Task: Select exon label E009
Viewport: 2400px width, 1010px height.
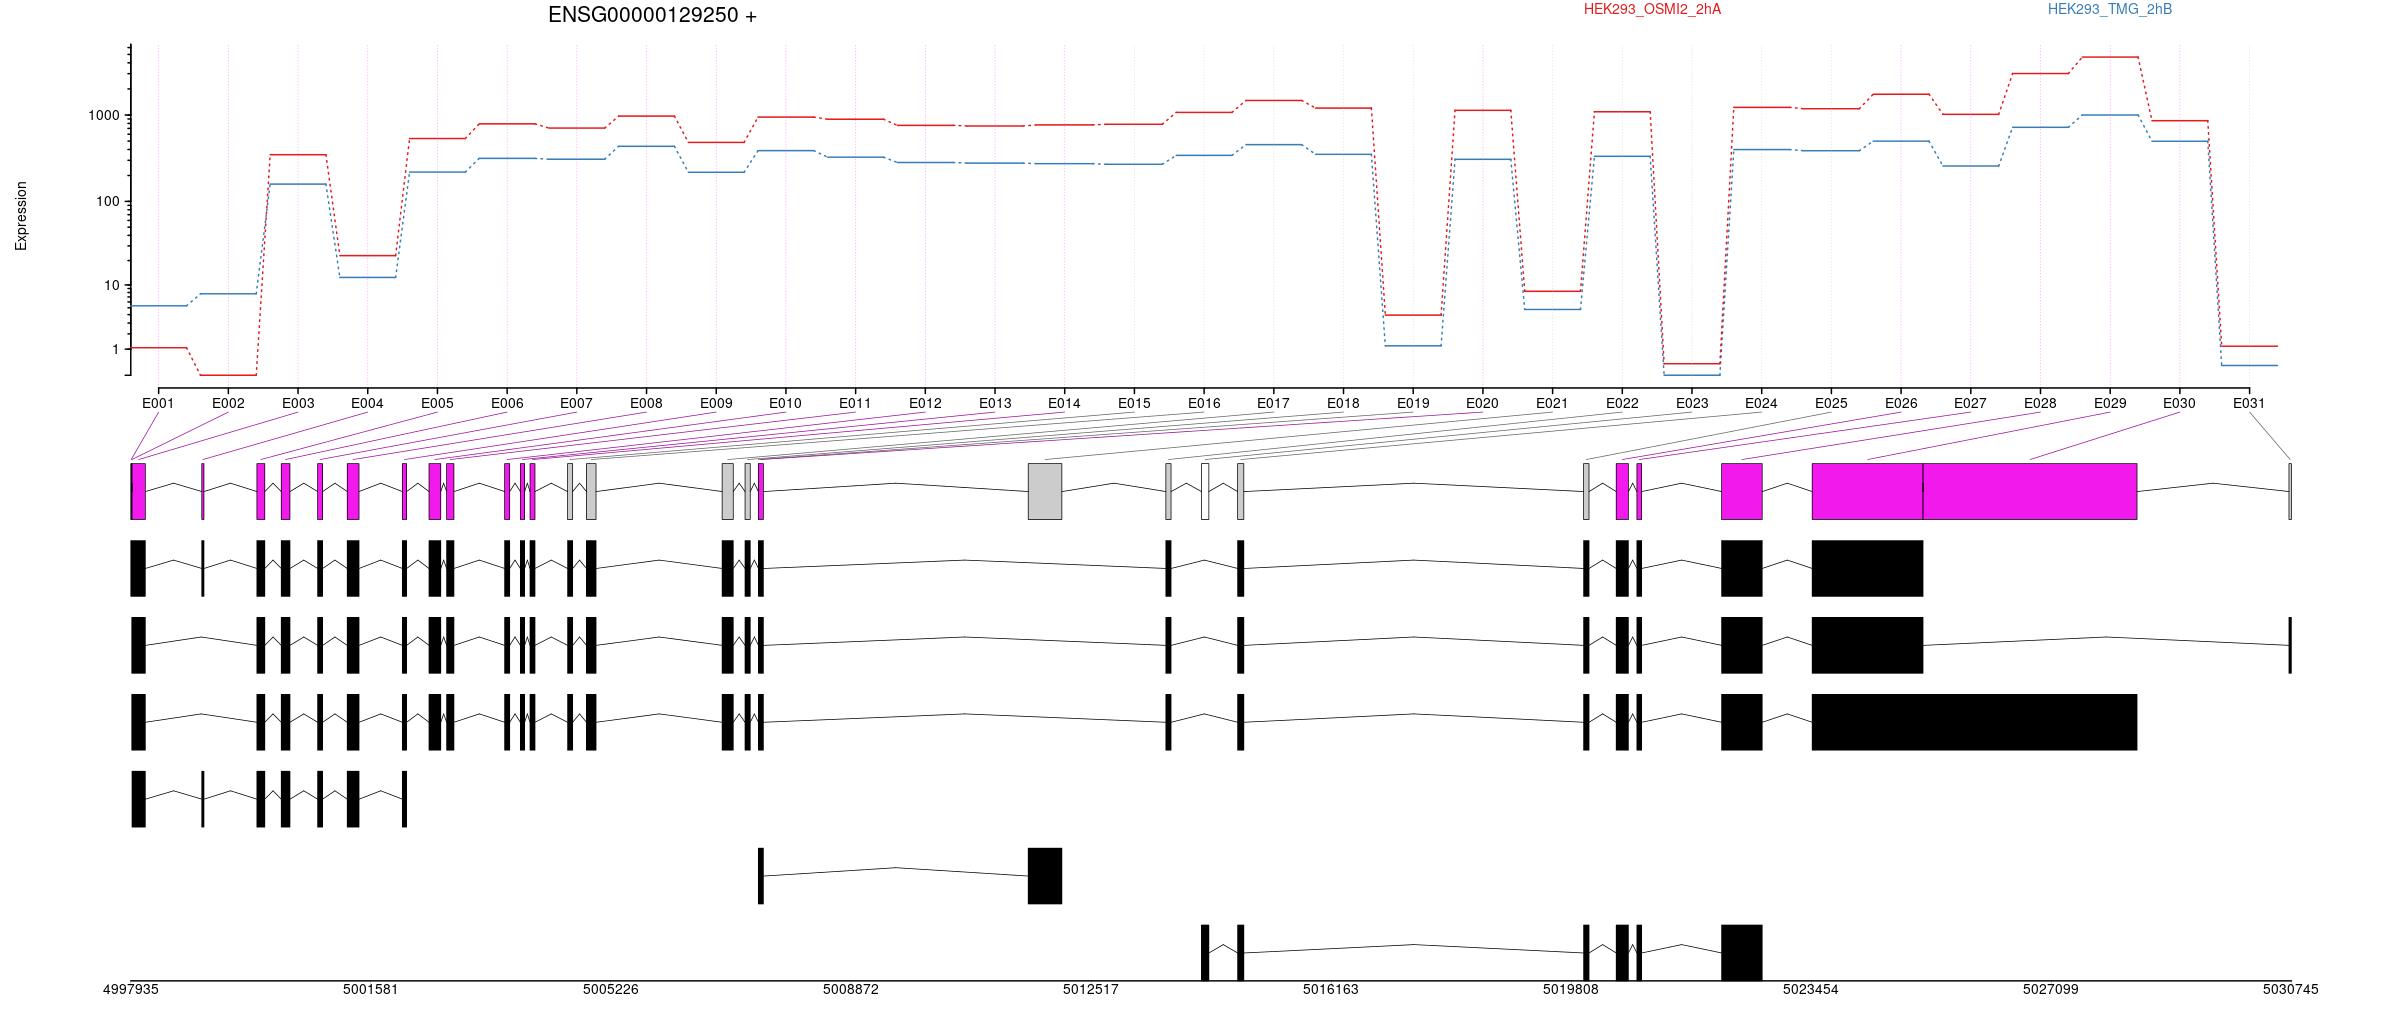Action: tap(716, 404)
